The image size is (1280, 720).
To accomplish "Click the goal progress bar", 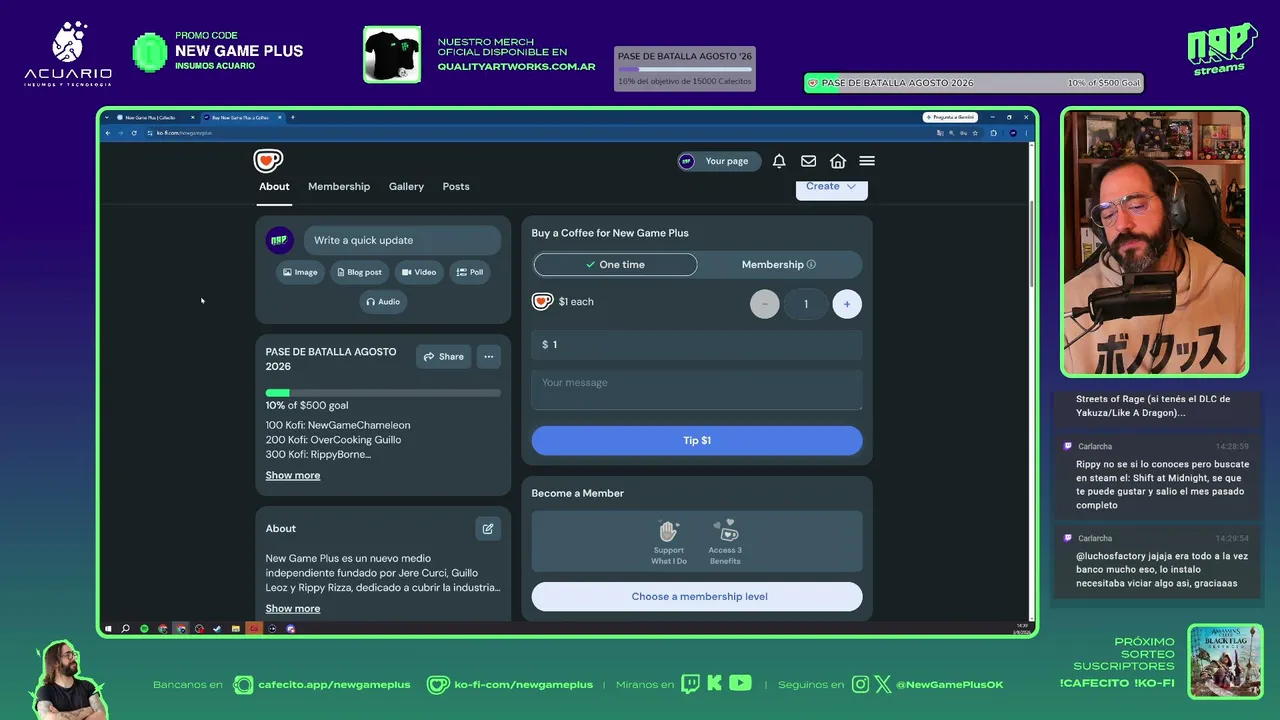I will click(x=383, y=393).
